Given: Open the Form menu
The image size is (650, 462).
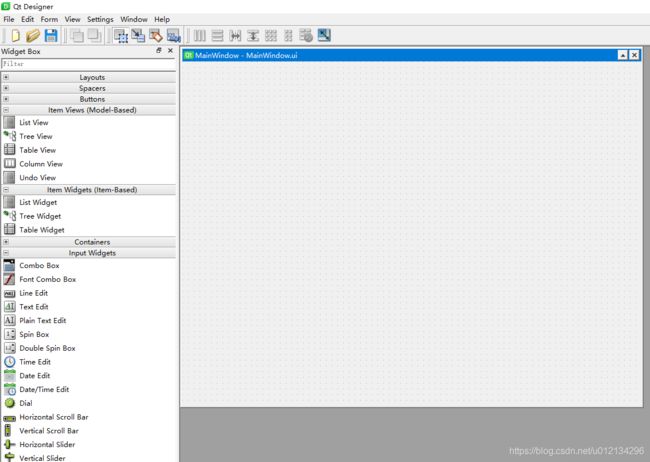Looking at the screenshot, I should coord(49,19).
